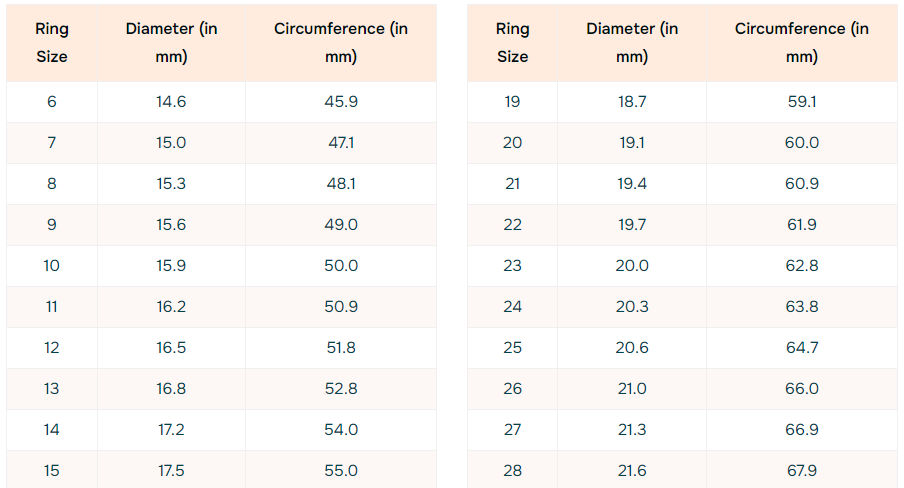904x488 pixels.
Task: Click the left table's Diameter (in mm) header
Action: pyautogui.click(x=171, y=43)
